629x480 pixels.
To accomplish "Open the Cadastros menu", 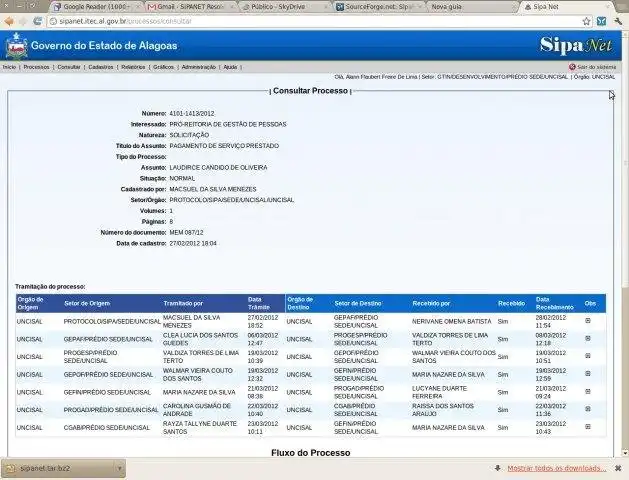I will (101, 67).
